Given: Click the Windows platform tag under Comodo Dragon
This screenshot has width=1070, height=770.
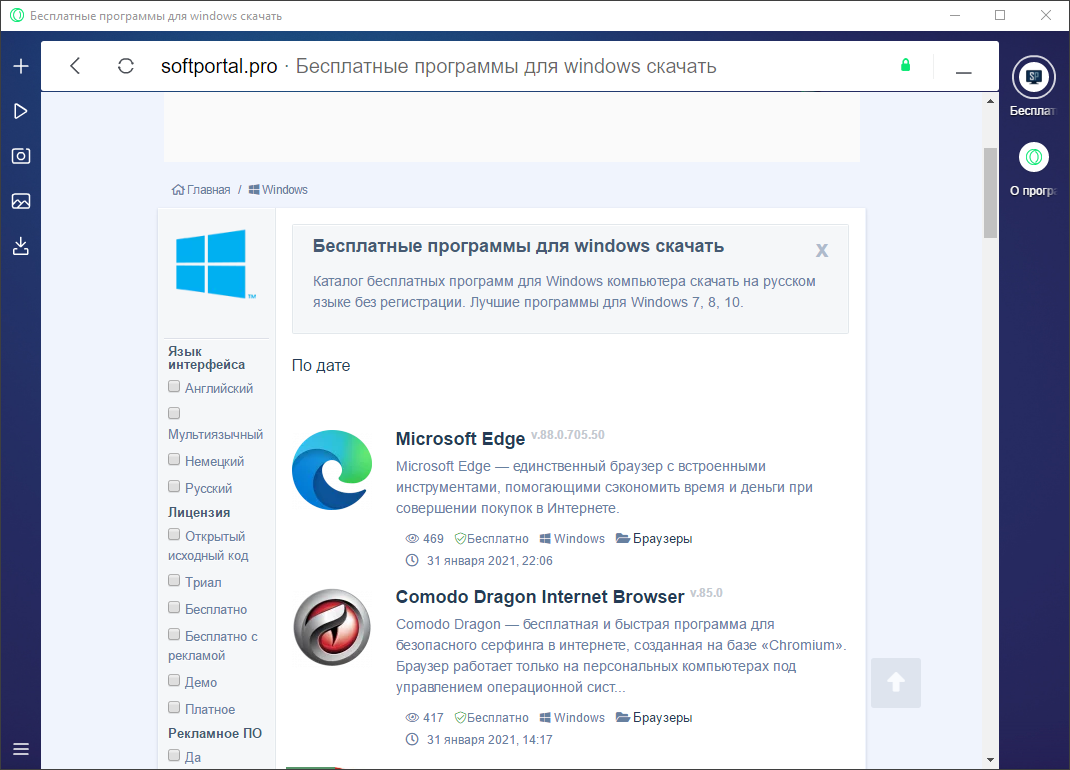Looking at the screenshot, I should click(572, 717).
